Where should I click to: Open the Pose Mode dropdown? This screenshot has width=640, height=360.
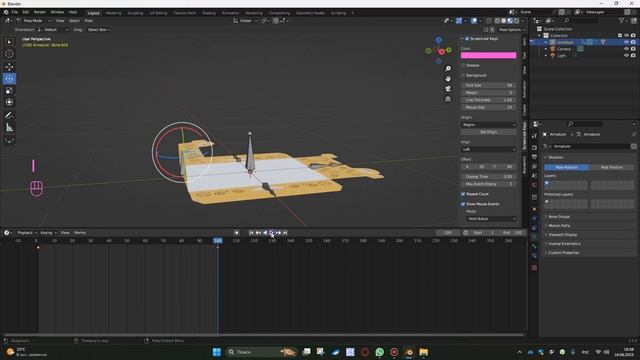coord(34,20)
